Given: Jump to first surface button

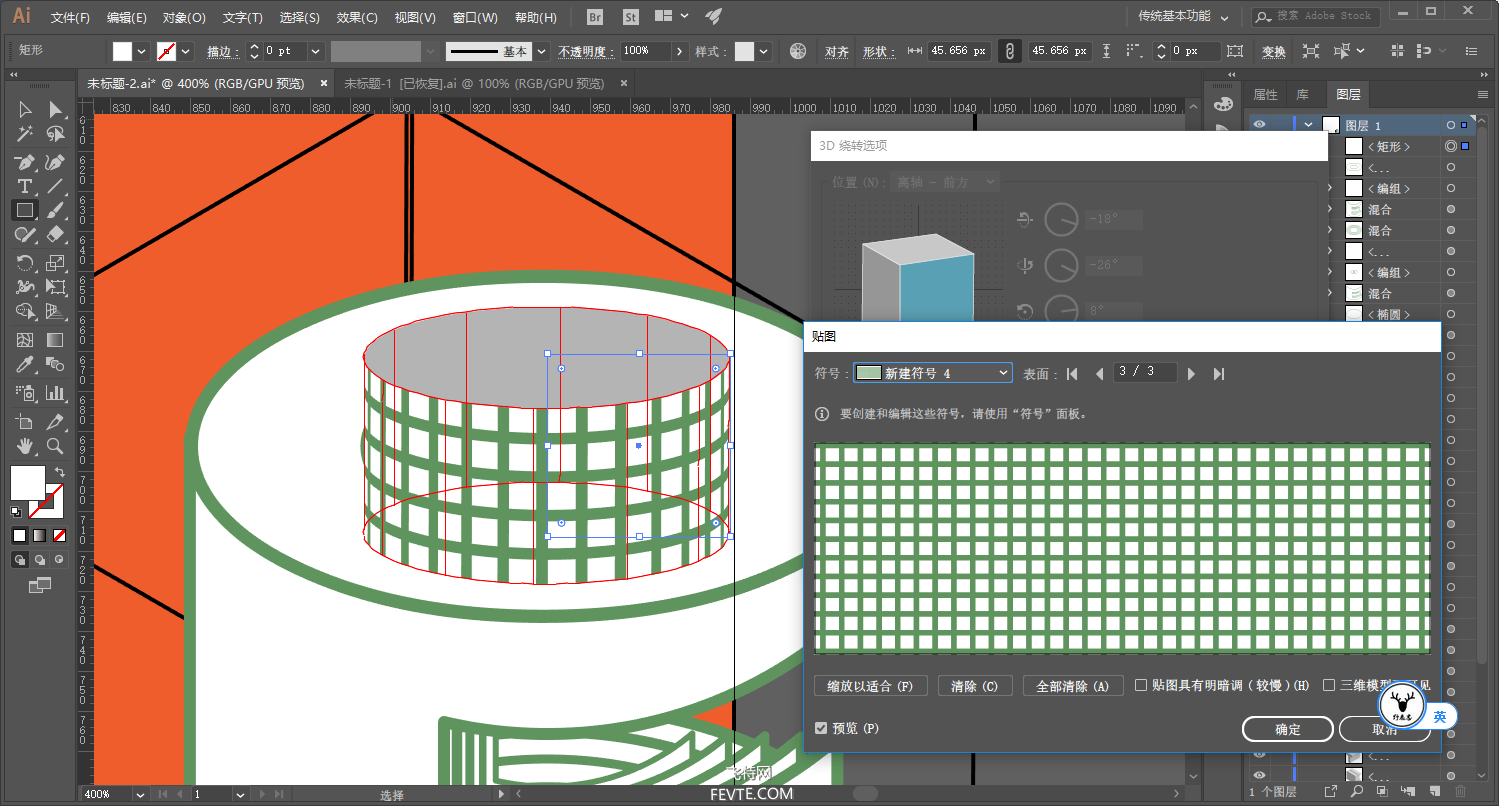Looking at the screenshot, I should point(1072,374).
